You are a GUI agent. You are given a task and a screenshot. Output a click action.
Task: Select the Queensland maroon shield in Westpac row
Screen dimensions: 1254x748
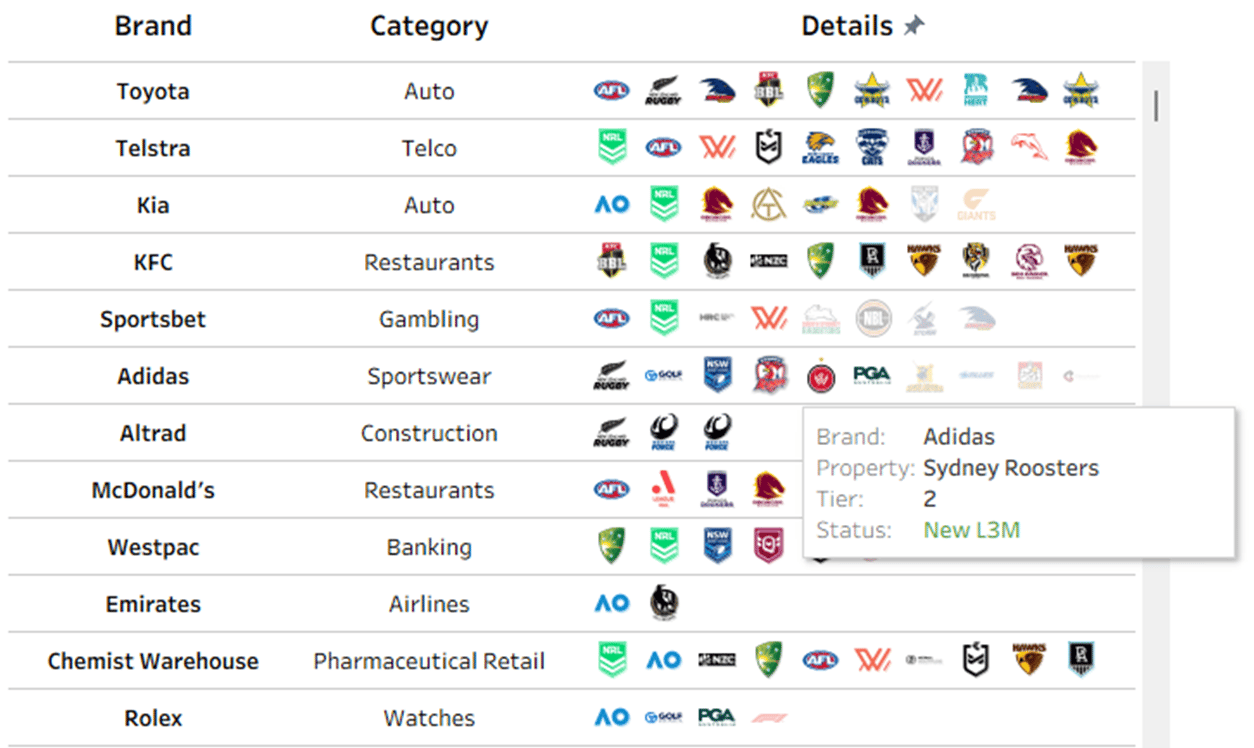[x=768, y=547]
